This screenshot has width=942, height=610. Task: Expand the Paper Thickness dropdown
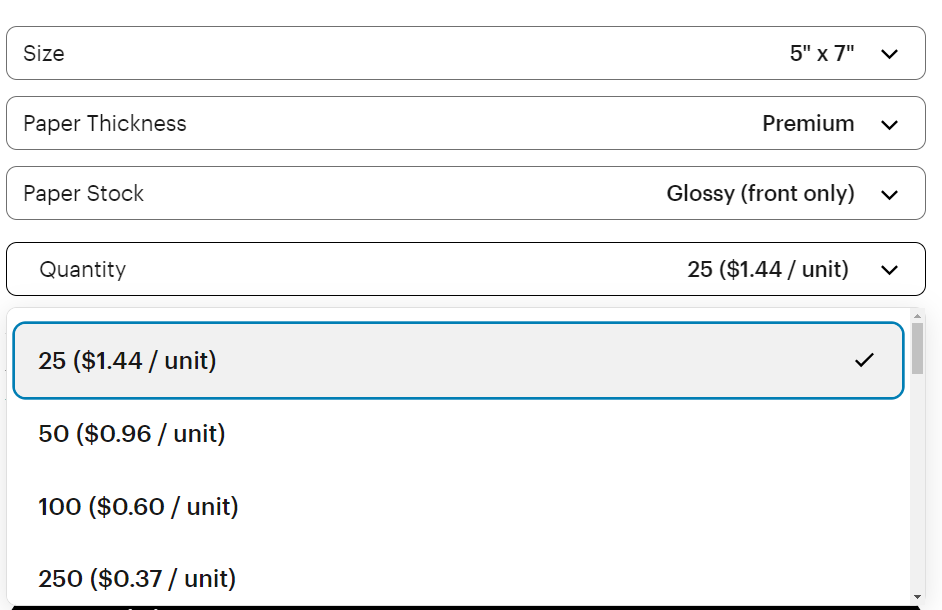point(465,124)
